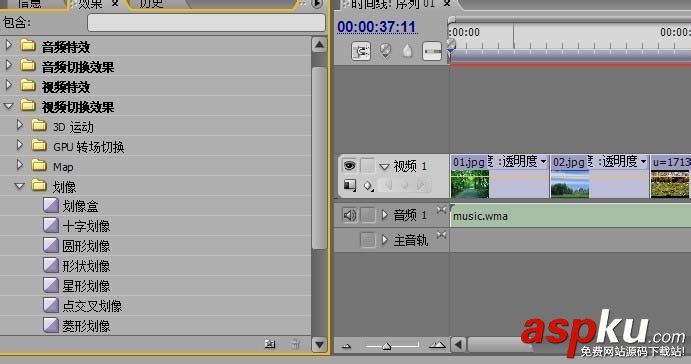The image size is (691, 364).
Task: Click zoom out icon on timeline
Action: click(347, 346)
